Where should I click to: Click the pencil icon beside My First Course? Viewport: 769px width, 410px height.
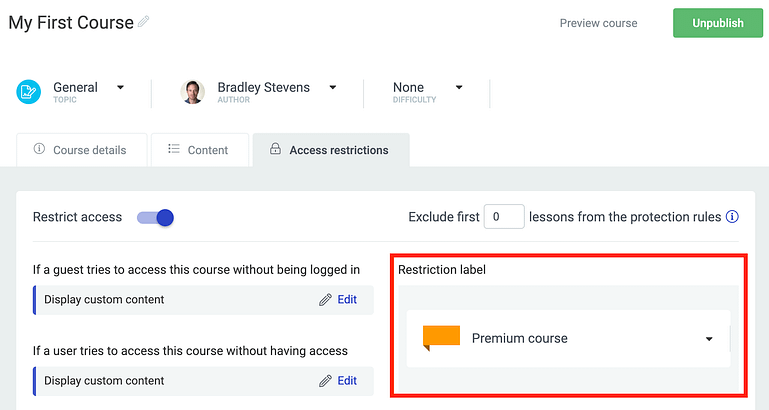tap(143, 22)
